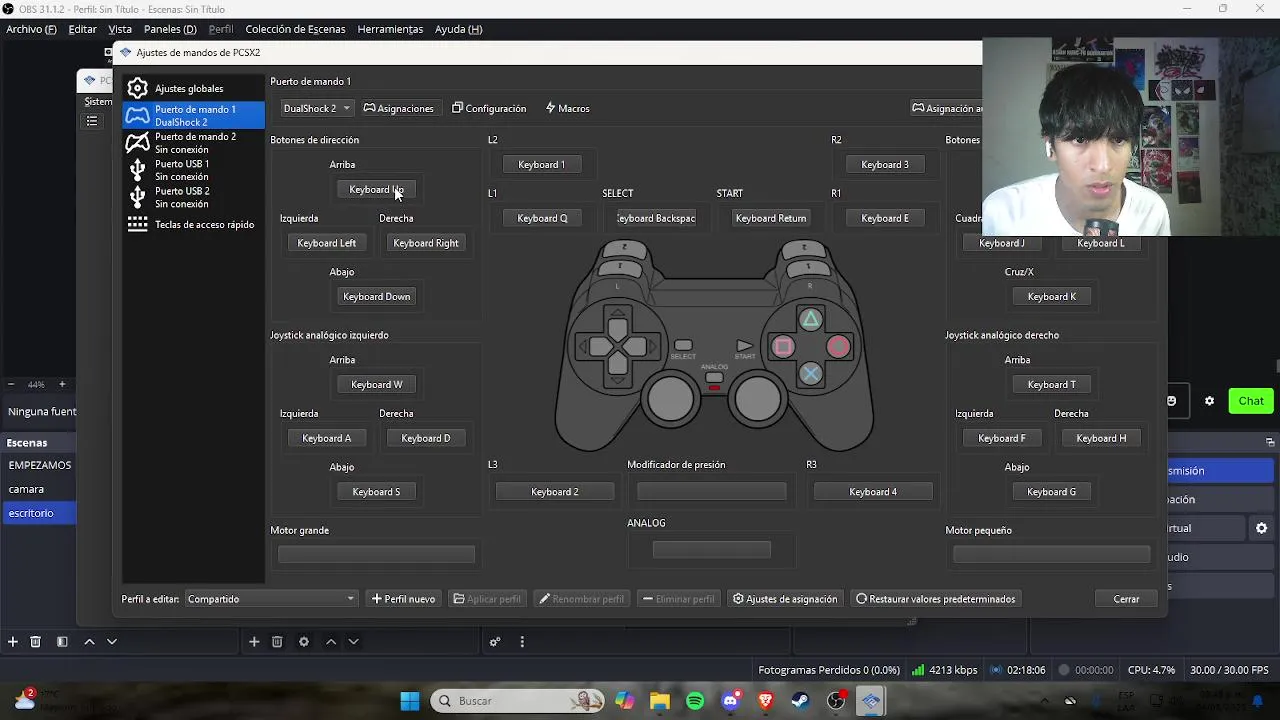Open Perfil a editar Compartido dropdown
Image resolution: width=1280 pixels, height=720 pixels.
[x=271, y=599]
